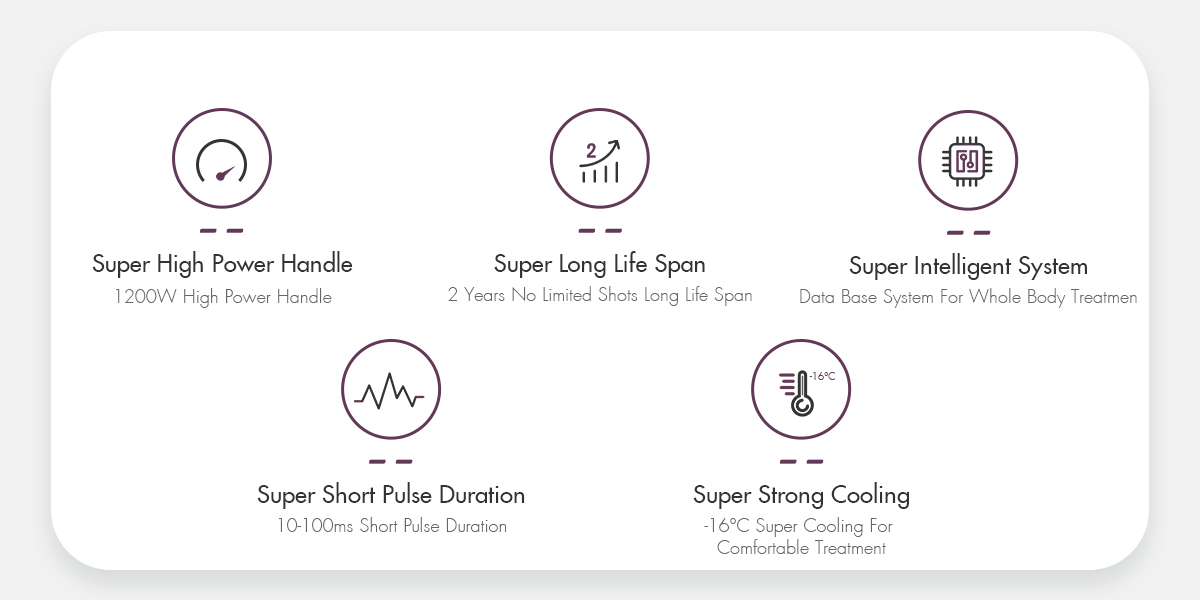Image resolution: width=1200 pixels, height=600 pixels.
Task: Click 10-100ms Short Pulse Duration text
Action: (x=391, y=526)
